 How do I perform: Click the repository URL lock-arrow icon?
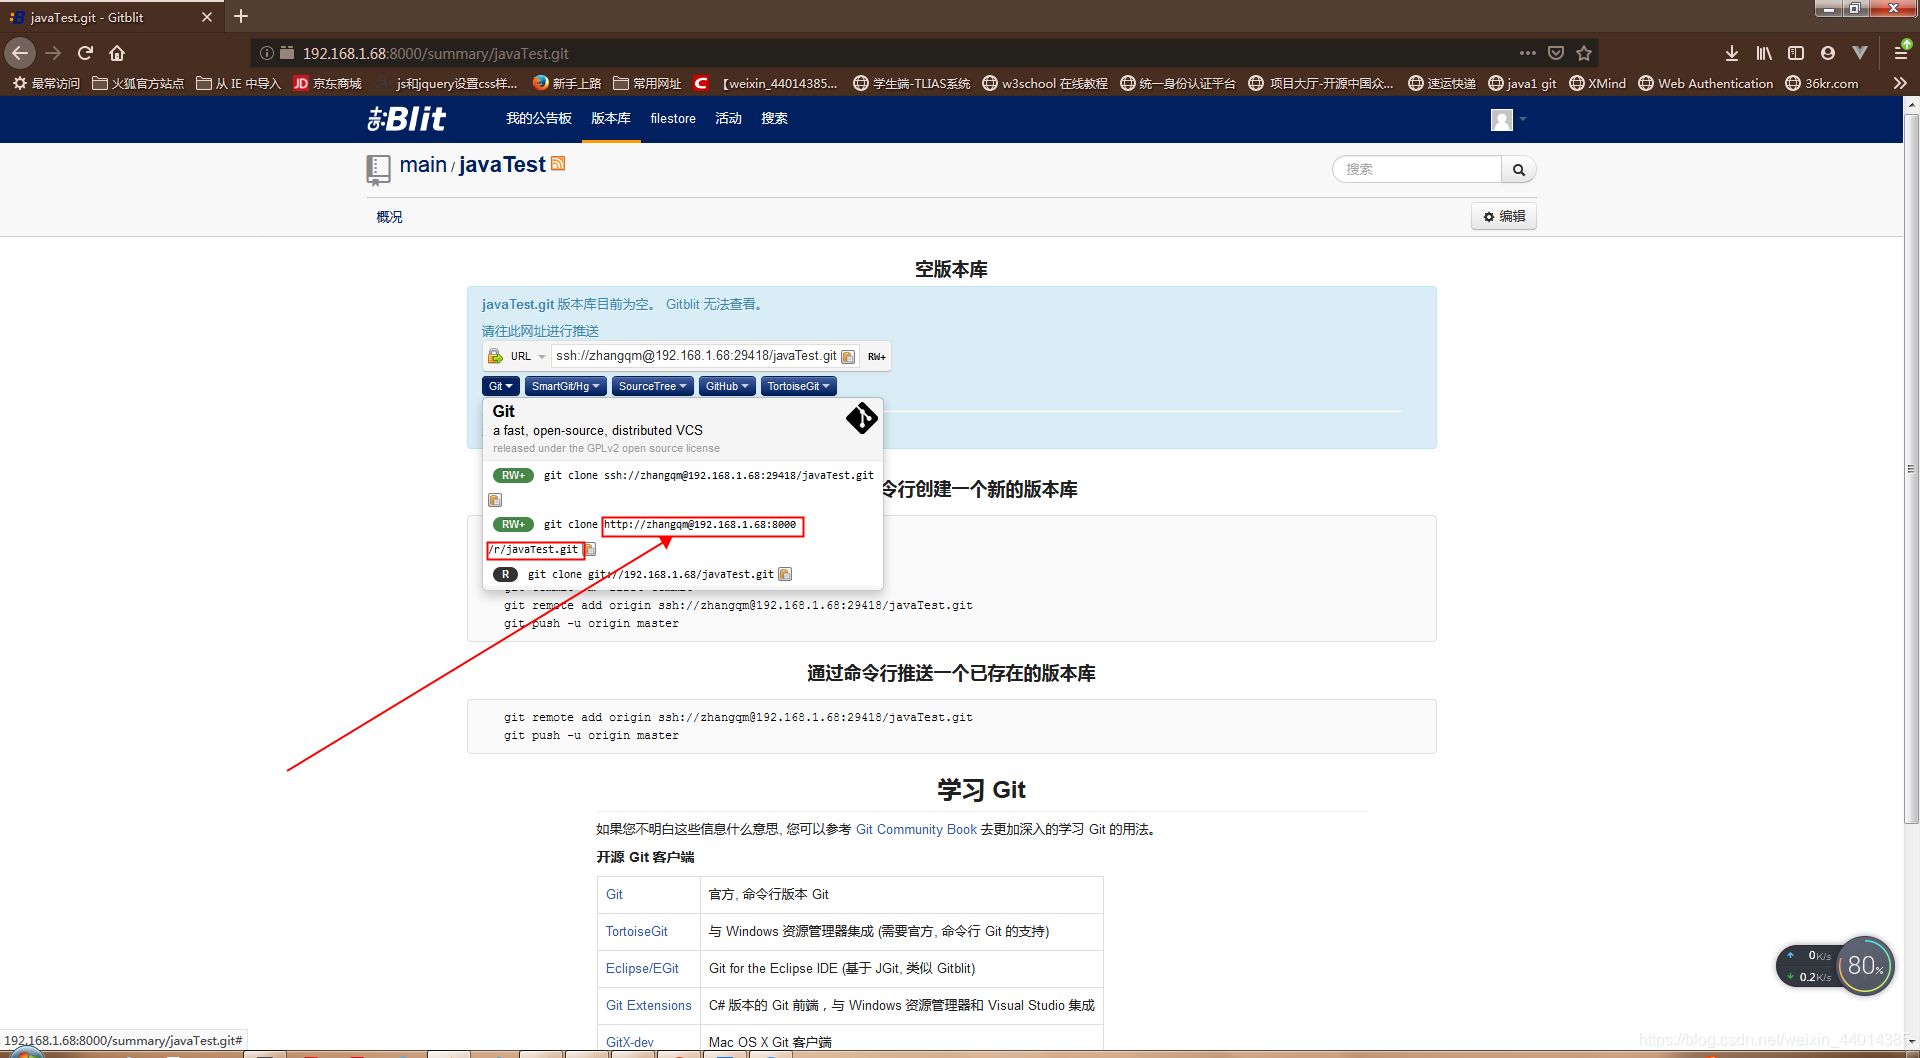[495, 356]
